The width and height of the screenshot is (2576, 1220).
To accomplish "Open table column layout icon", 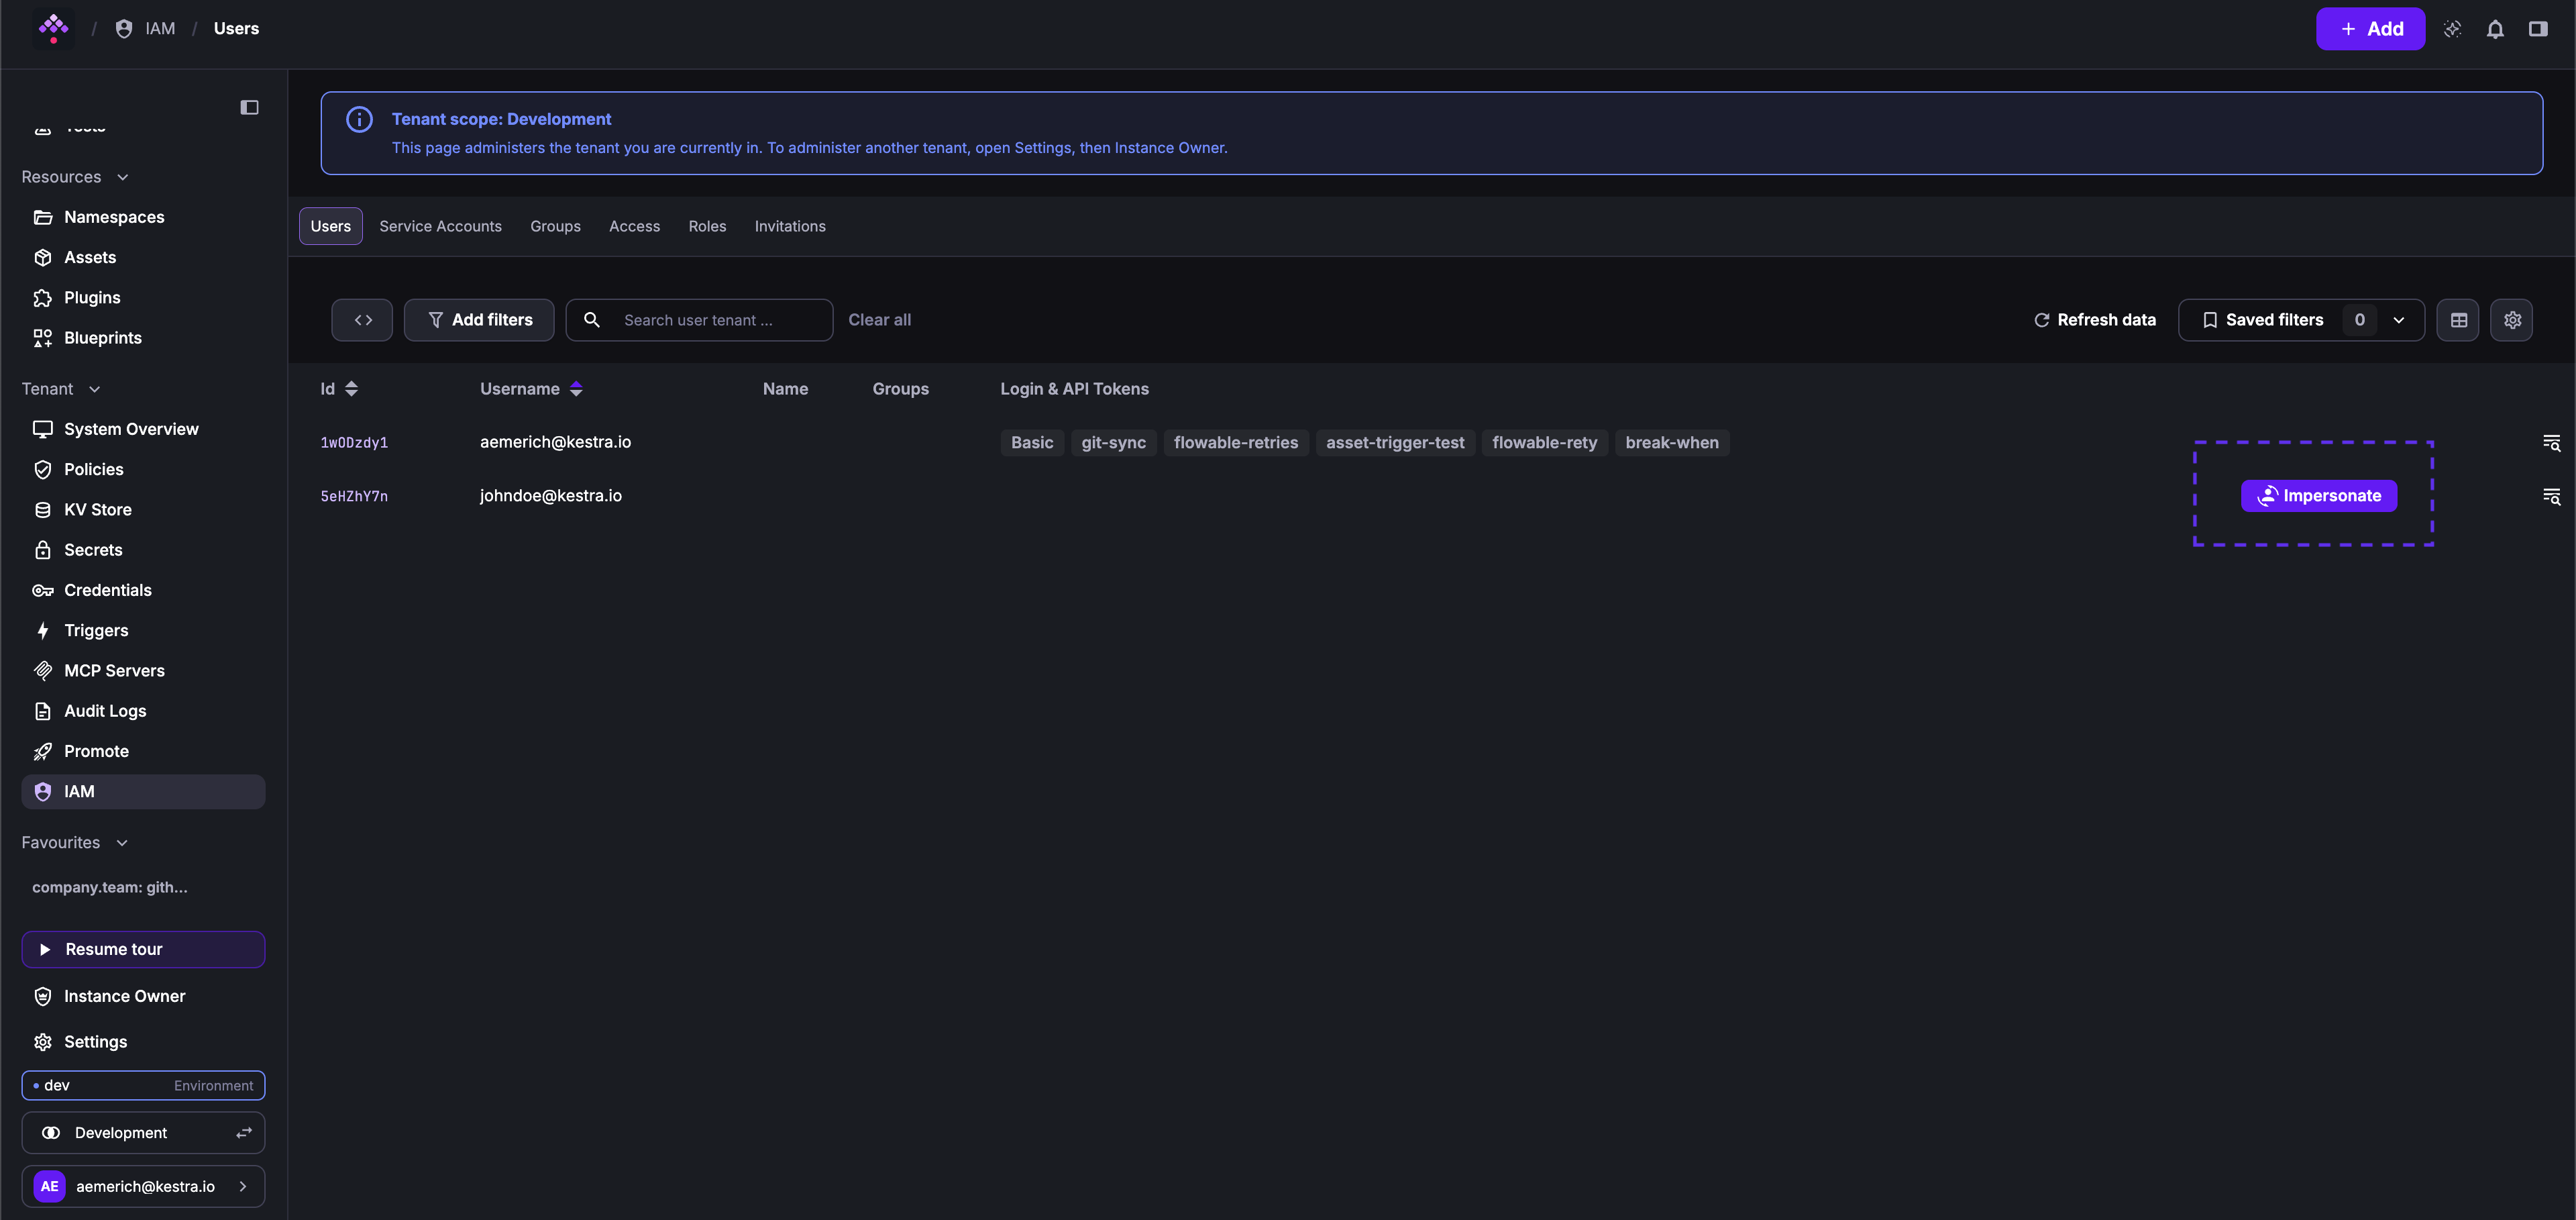I will click(x=2458, y=320).
